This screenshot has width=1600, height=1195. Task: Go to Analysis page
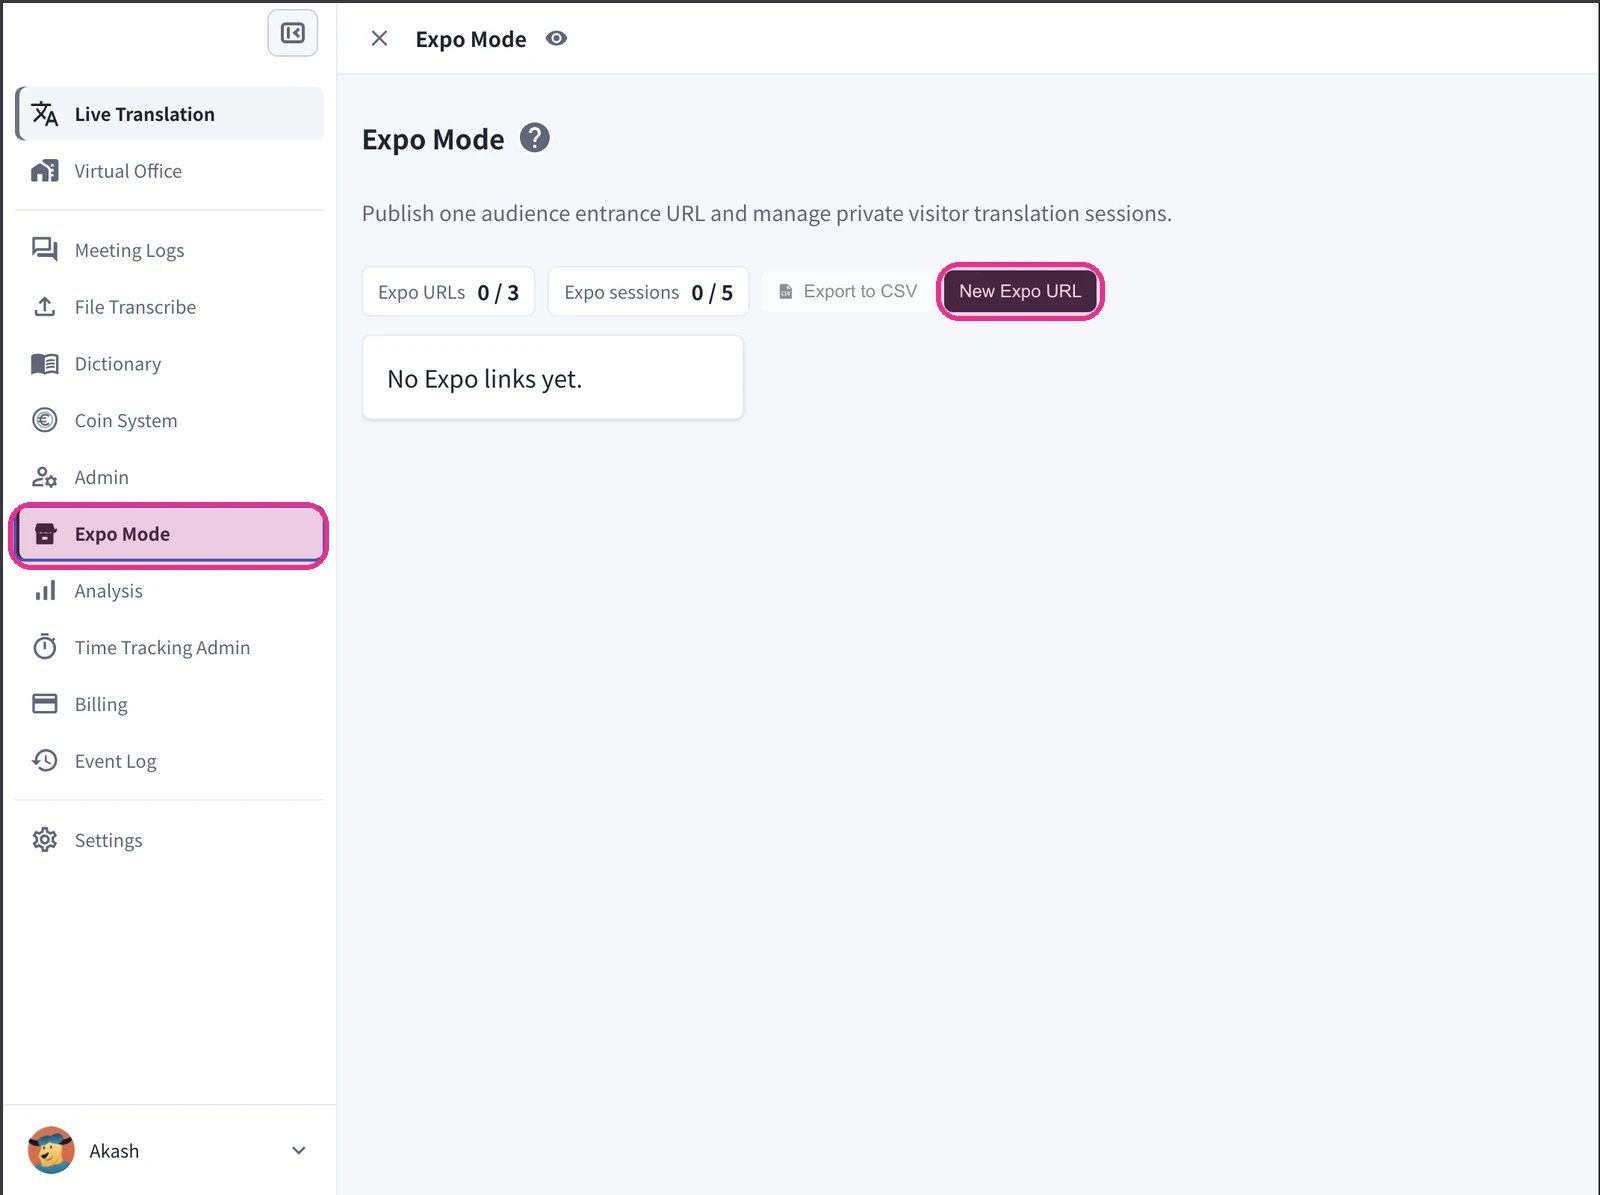[x=169, y=591]
